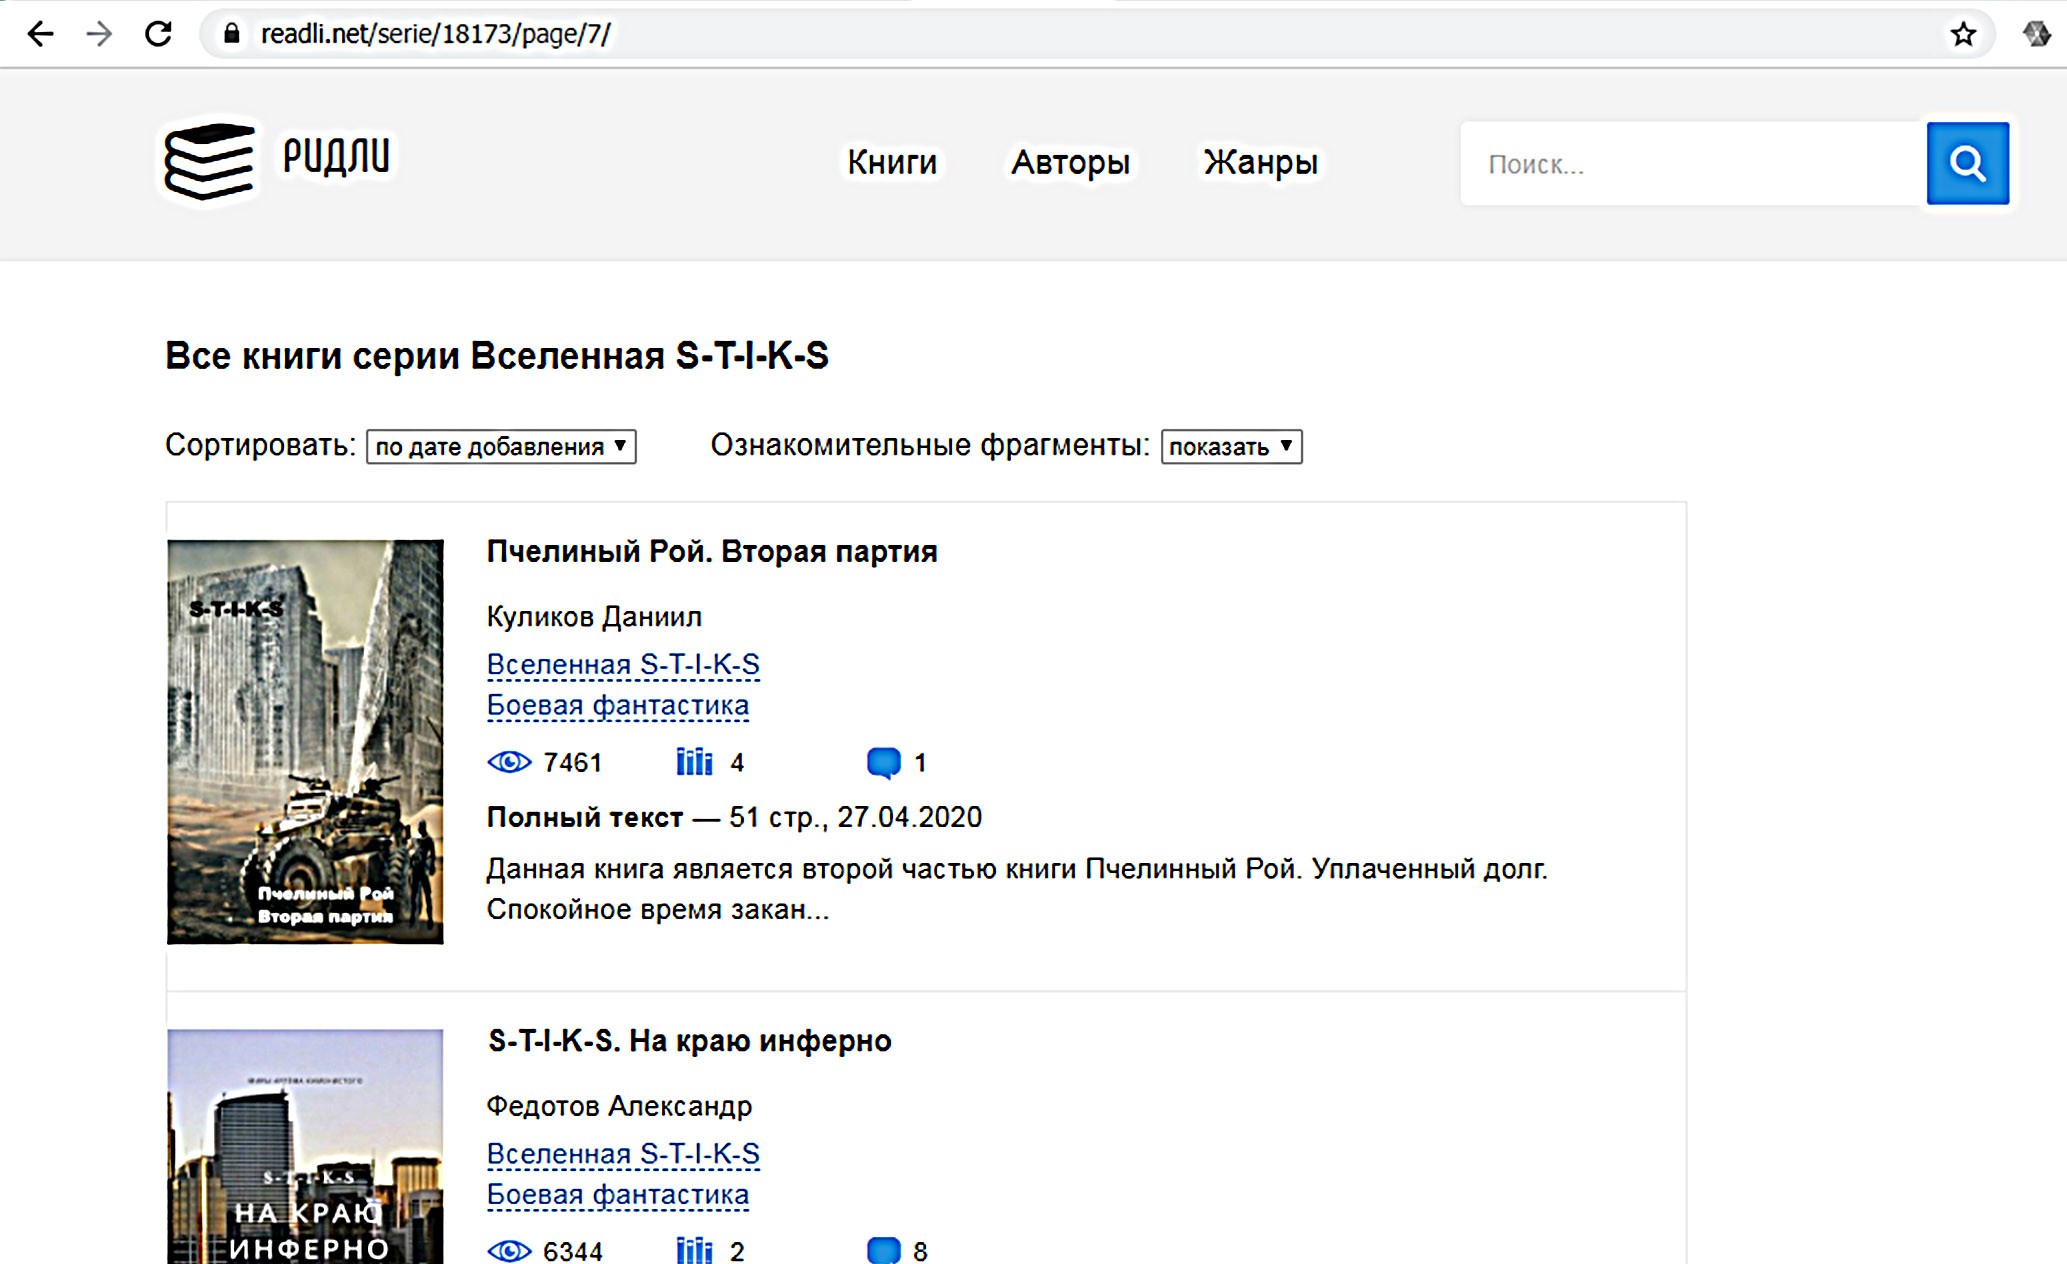Open the browser extension icon at the far right
The height and width of the screenshot is (1264, 2067).
pyautogui.click(x=2036, y=34)
